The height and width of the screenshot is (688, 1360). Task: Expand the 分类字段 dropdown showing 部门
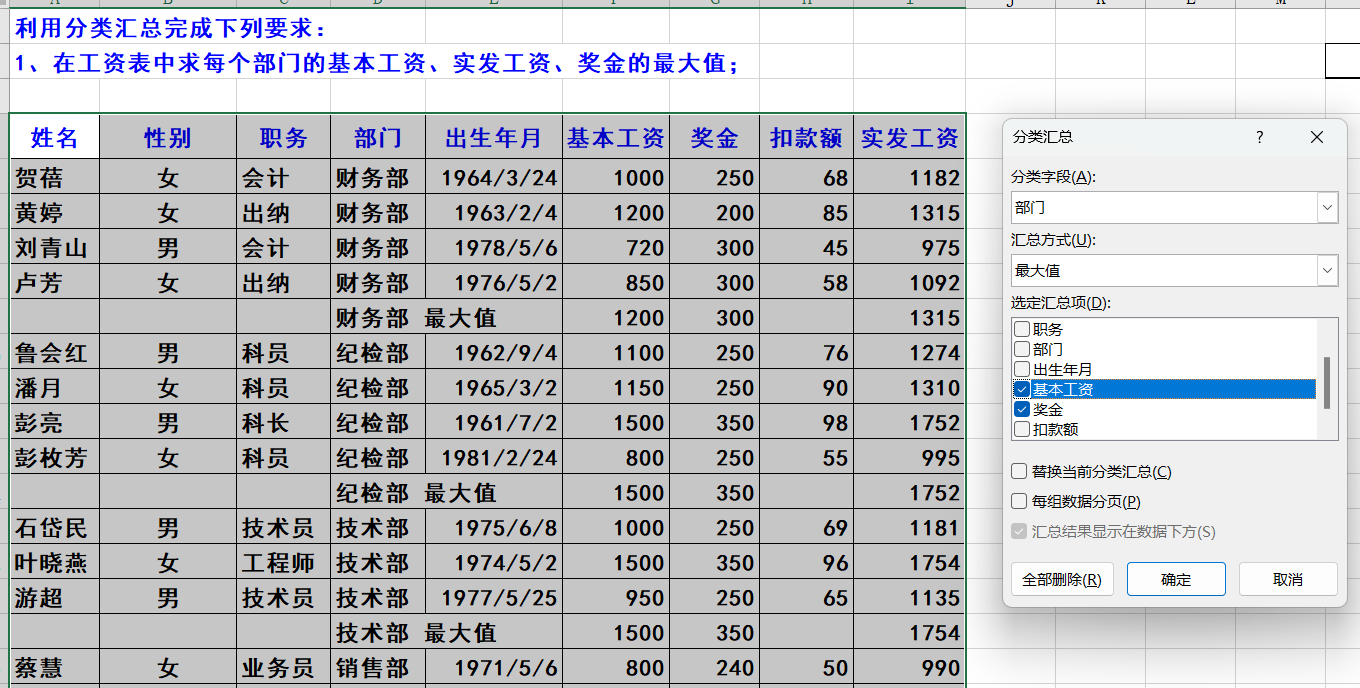pos(1327,208)
